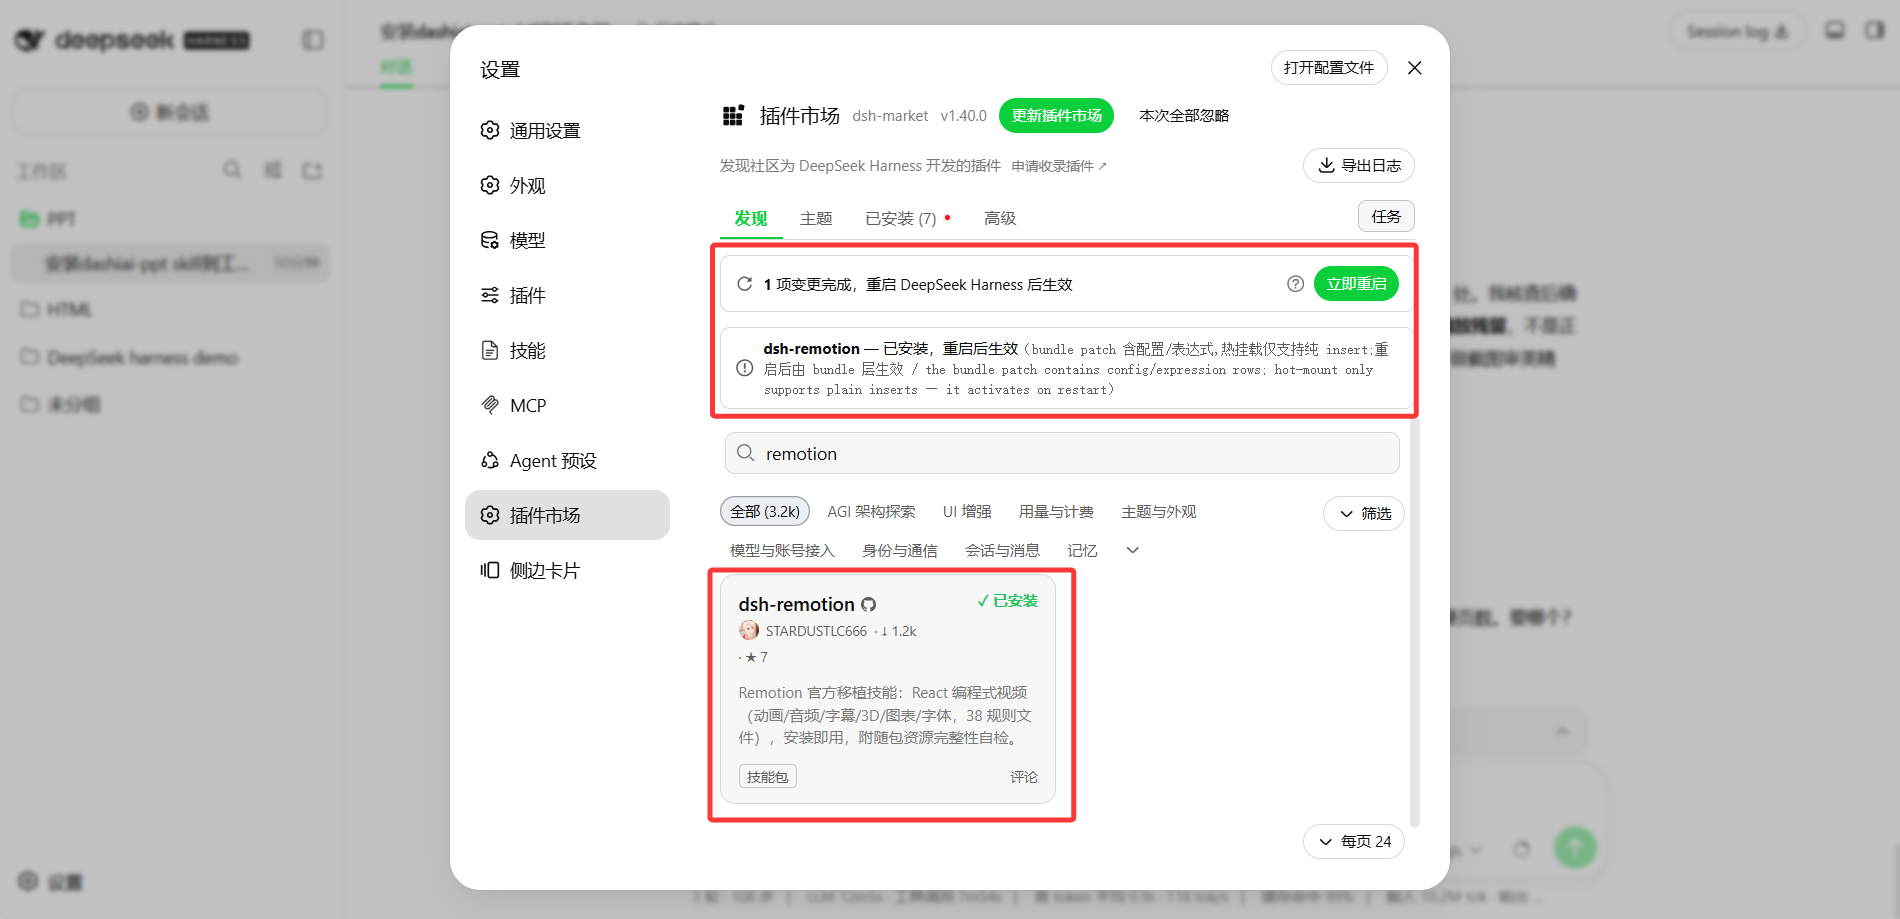Select AGI 架构探索 category filter
Image resolution: width=1900 pixels, height=919 pixels.
click(871, 512)
